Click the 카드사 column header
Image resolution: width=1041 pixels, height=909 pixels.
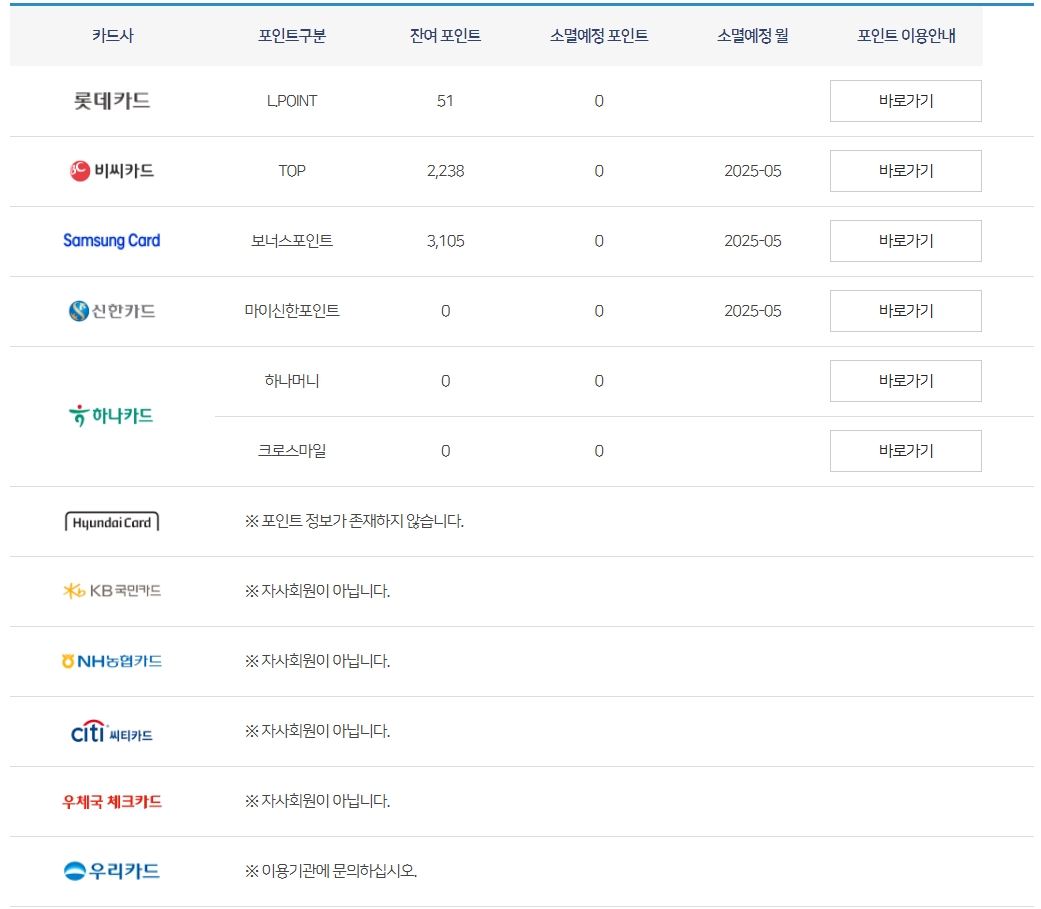click(x=113, y=36)
